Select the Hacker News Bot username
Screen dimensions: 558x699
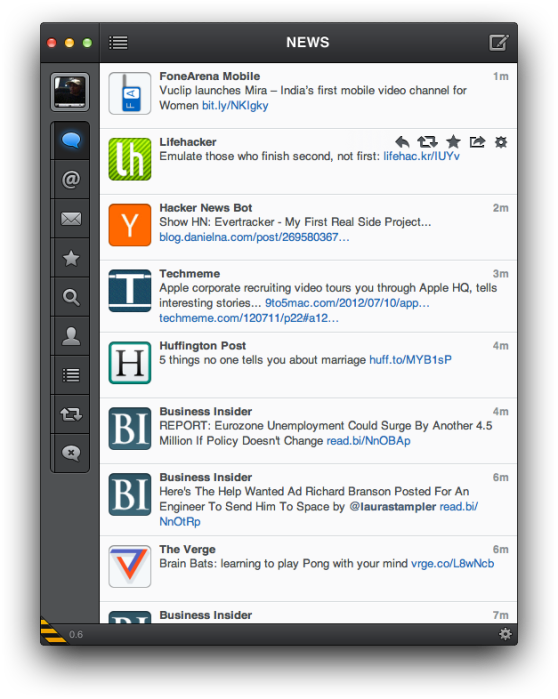(x=205, y=208)
